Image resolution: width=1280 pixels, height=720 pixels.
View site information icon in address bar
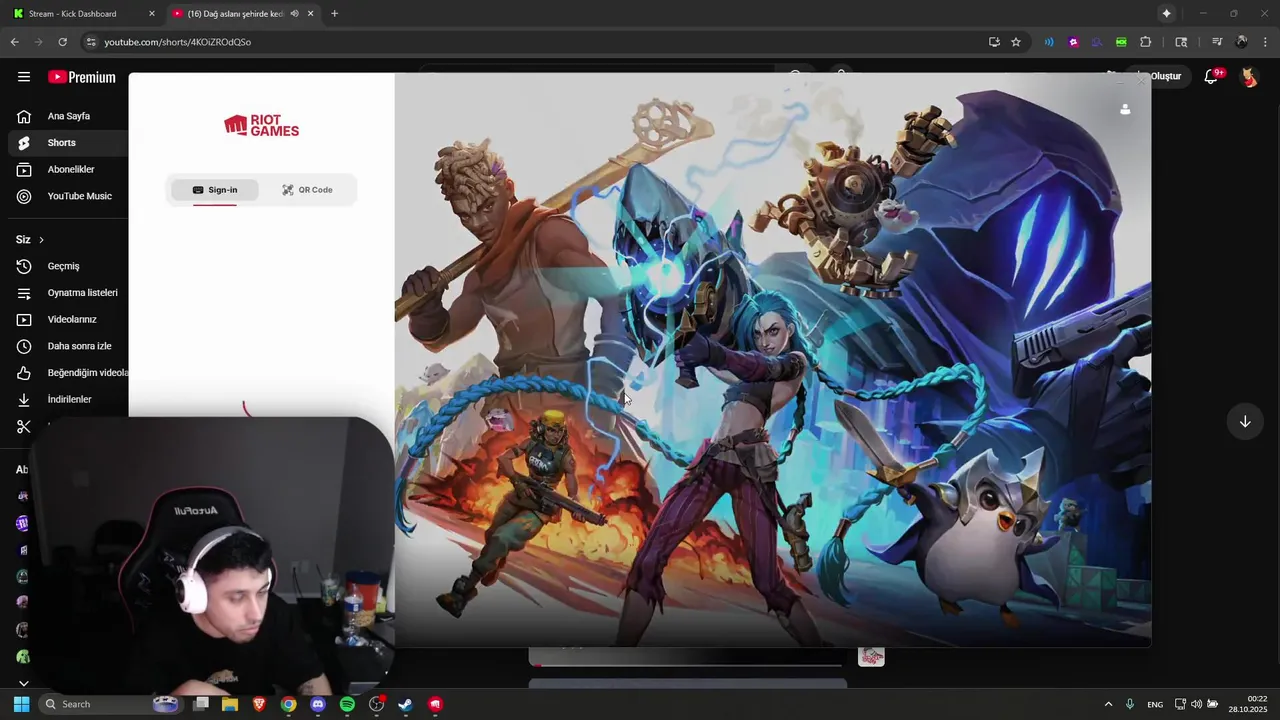(x=91, y=42)
